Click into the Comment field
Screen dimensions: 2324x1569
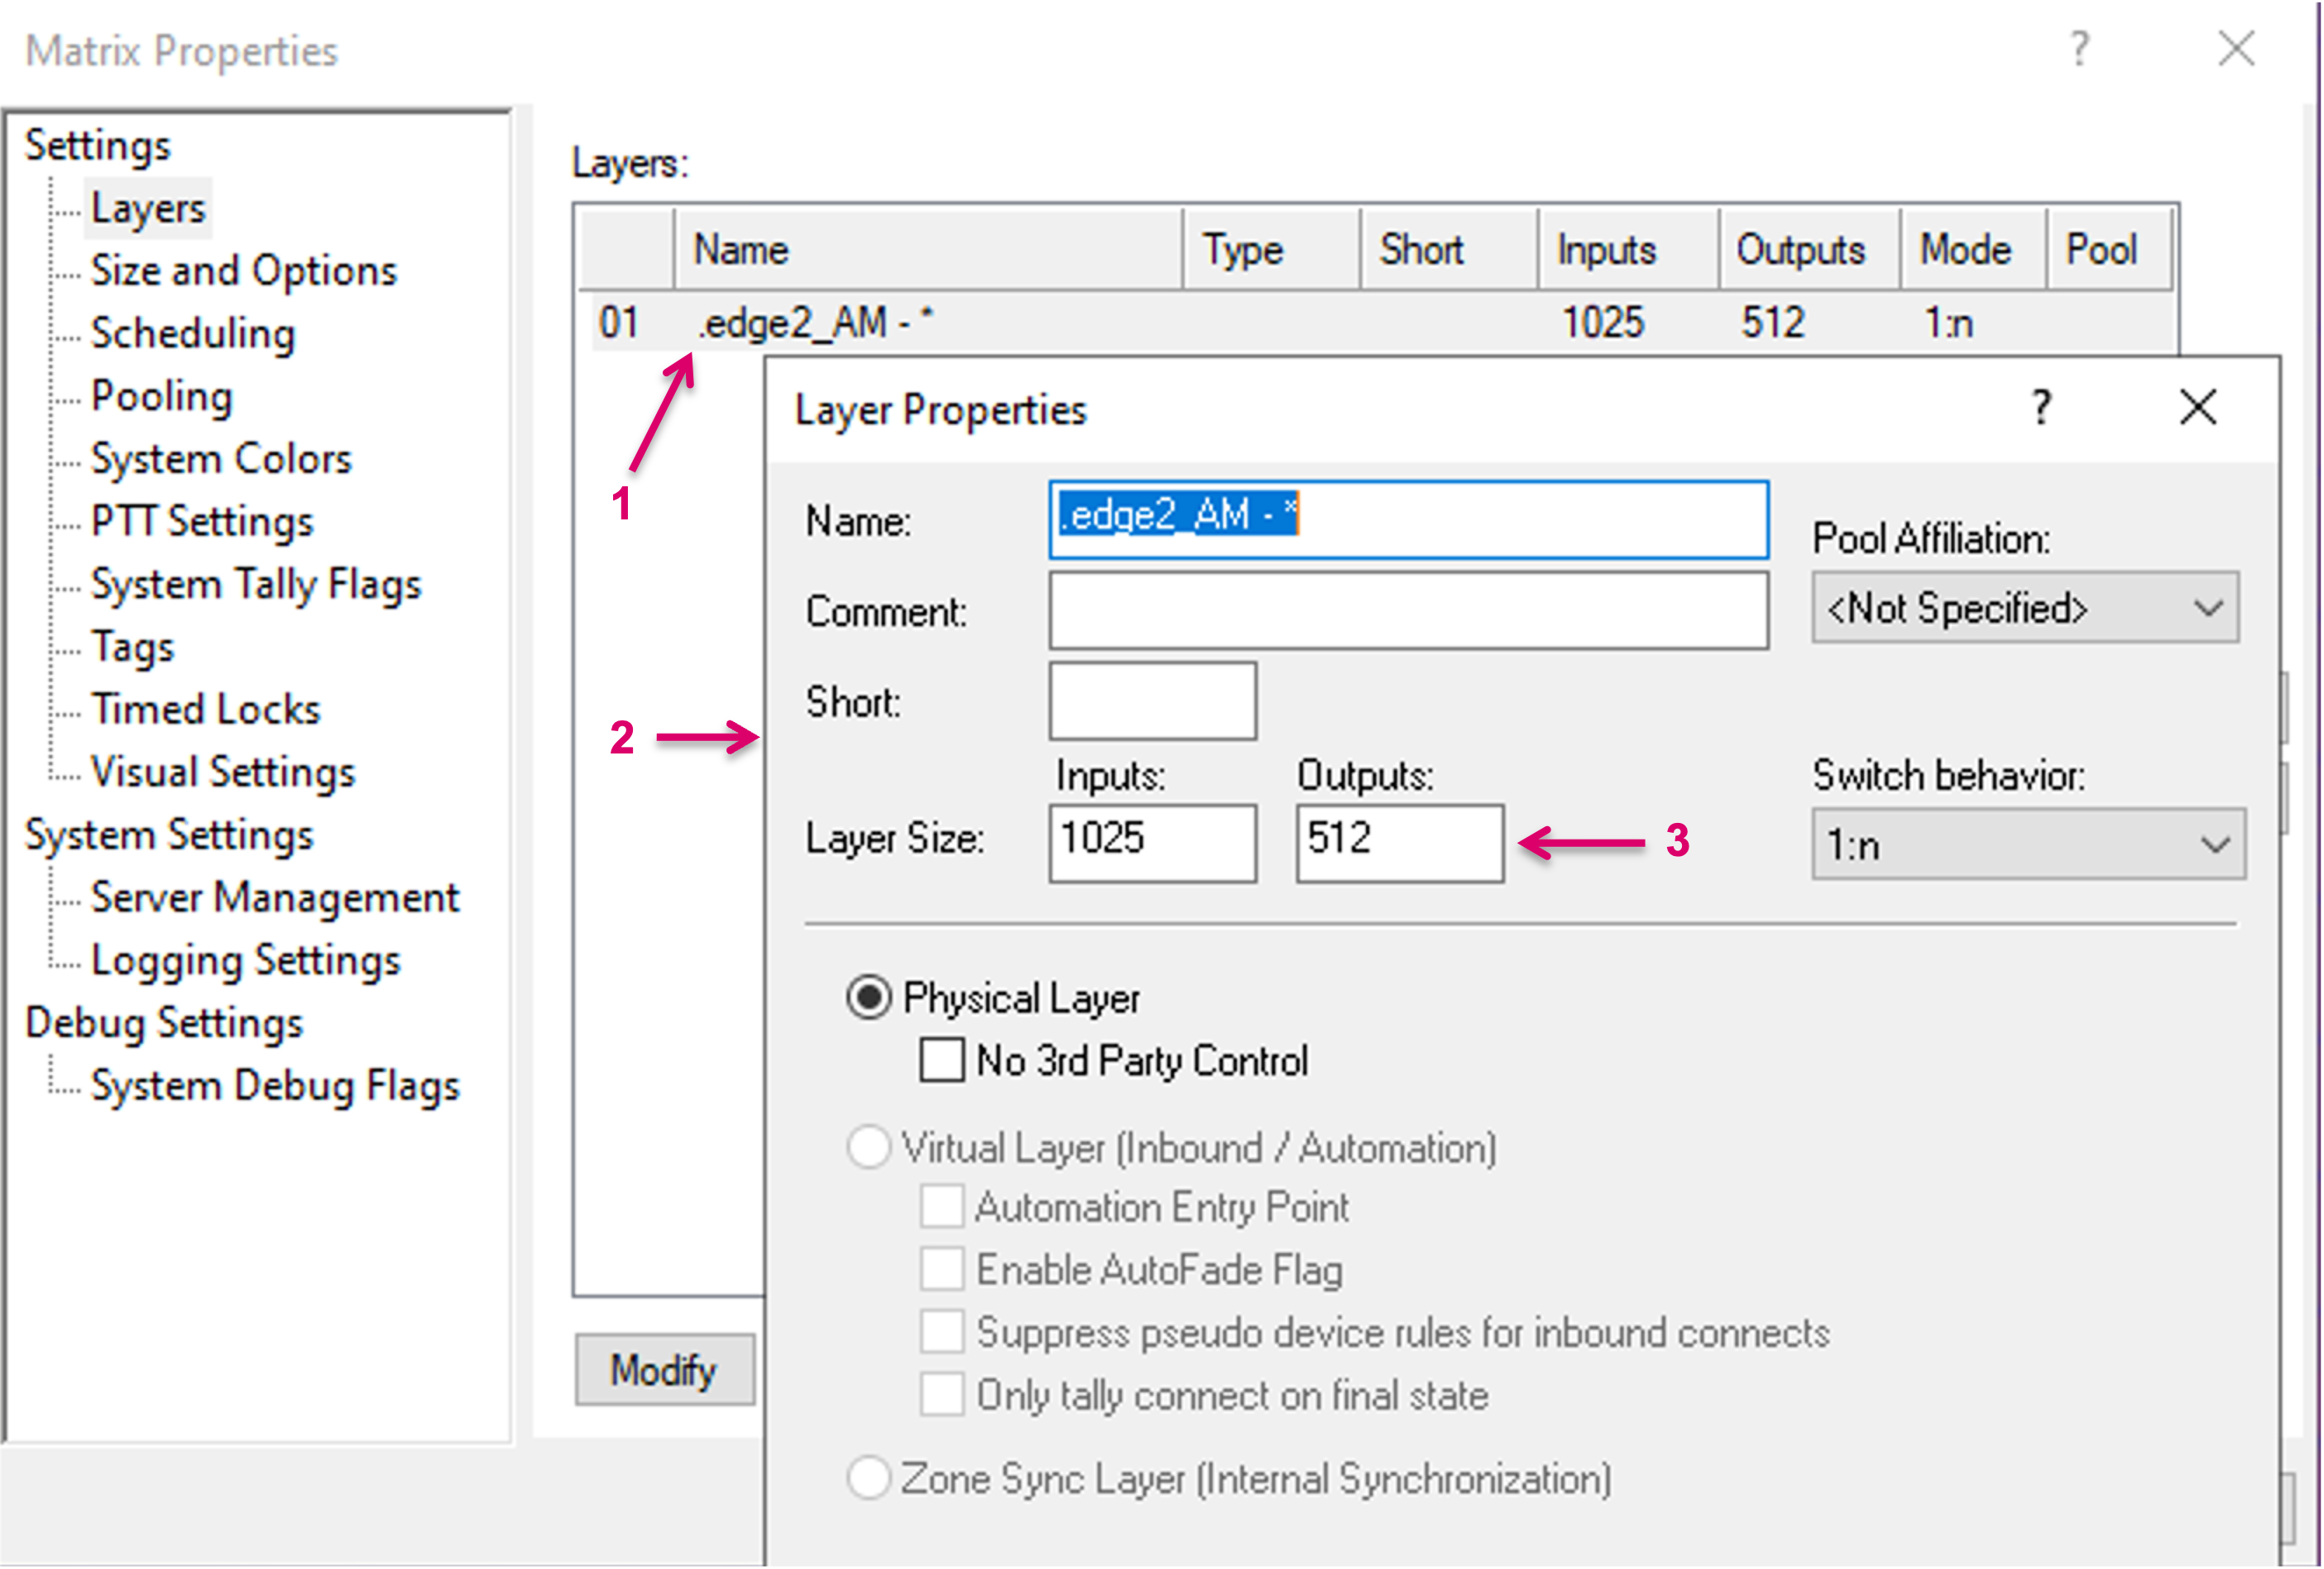coord(1408,610)
